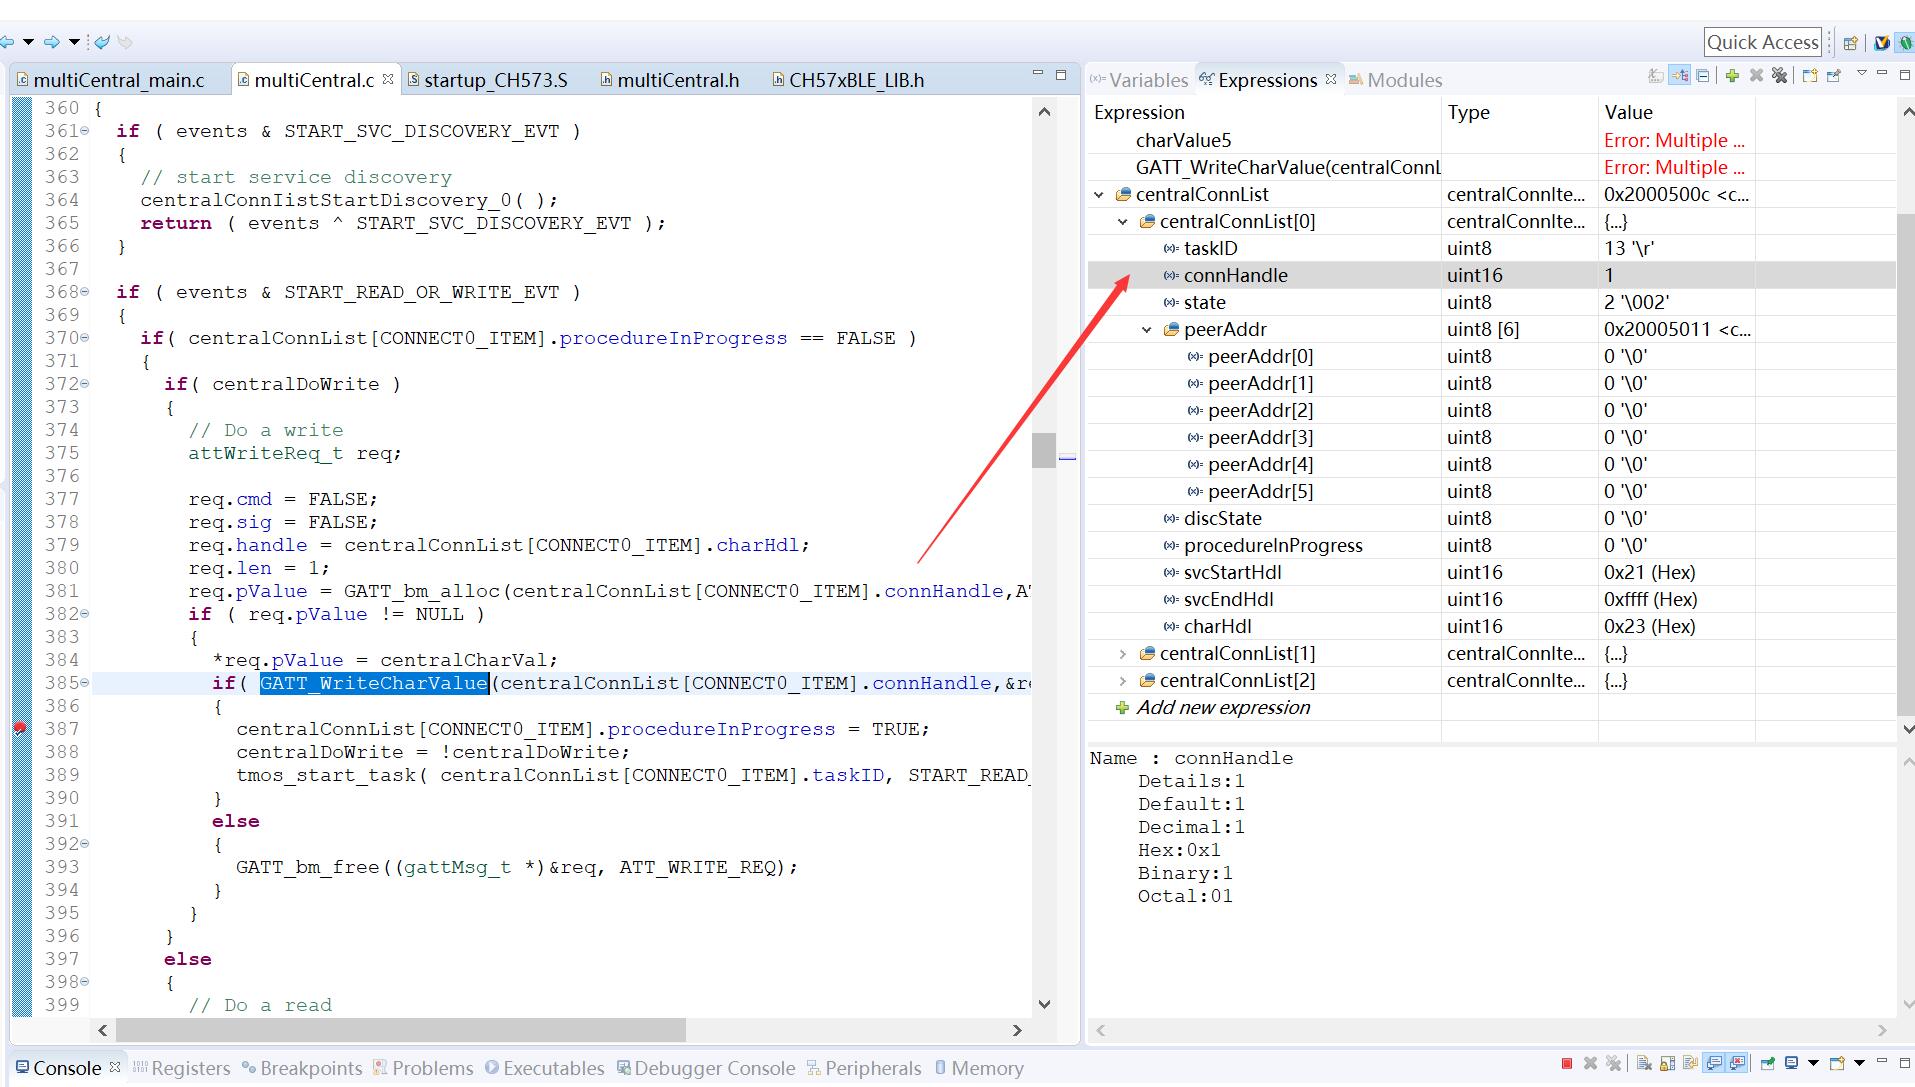Click the green Add new expression plus icon
This screenshot has width=1915, height=1087.
coord(1732,76)
